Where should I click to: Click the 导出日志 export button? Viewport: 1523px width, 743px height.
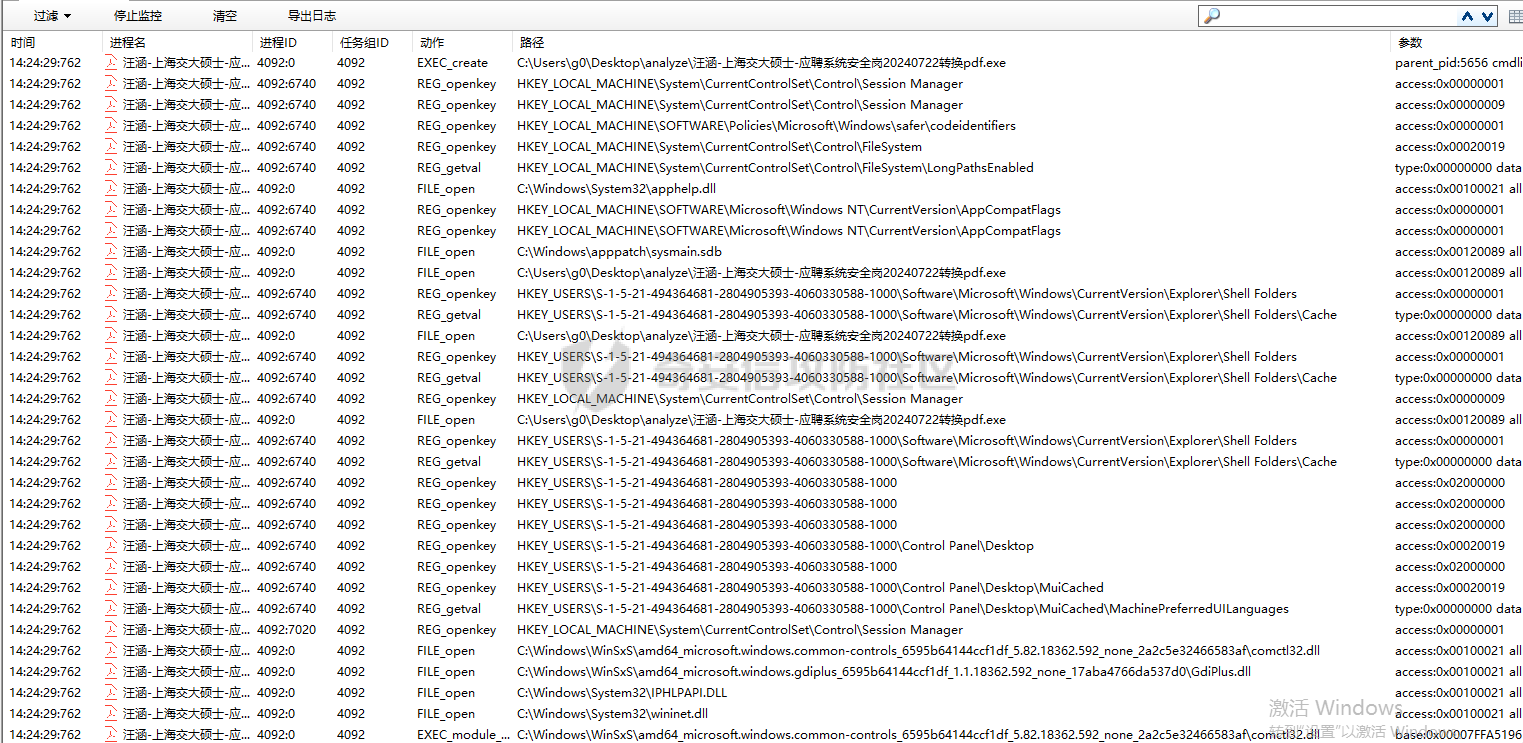click(x=312, y=16)
